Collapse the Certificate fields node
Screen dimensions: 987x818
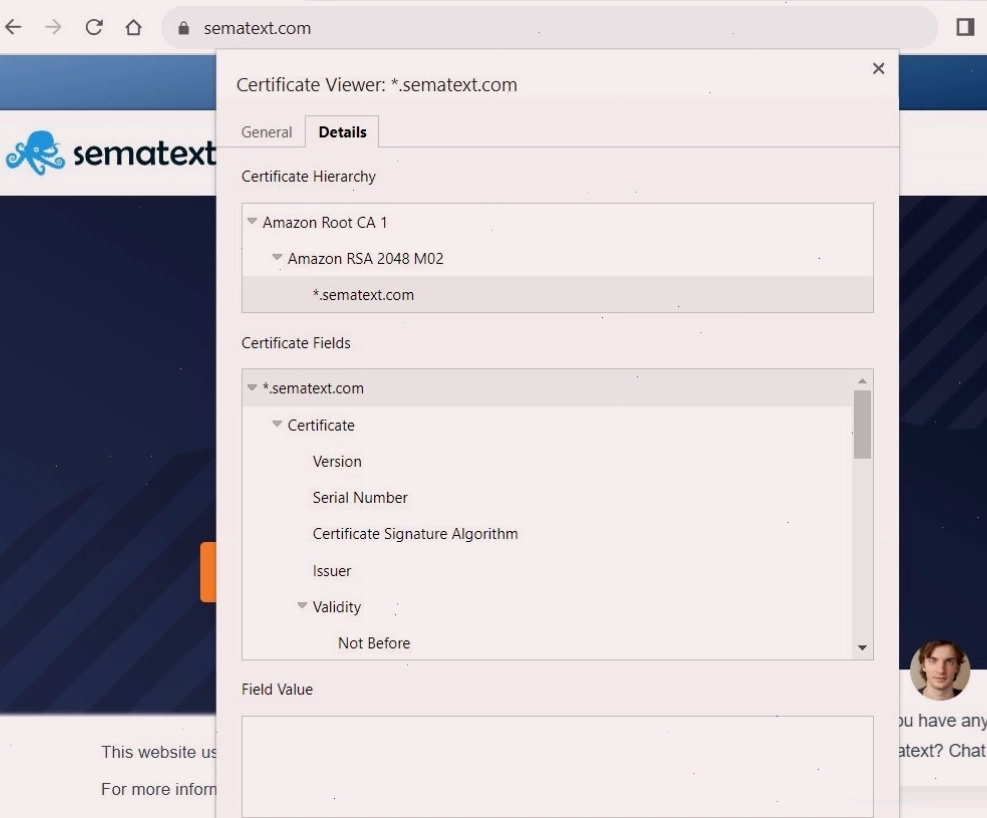(277, 425)
